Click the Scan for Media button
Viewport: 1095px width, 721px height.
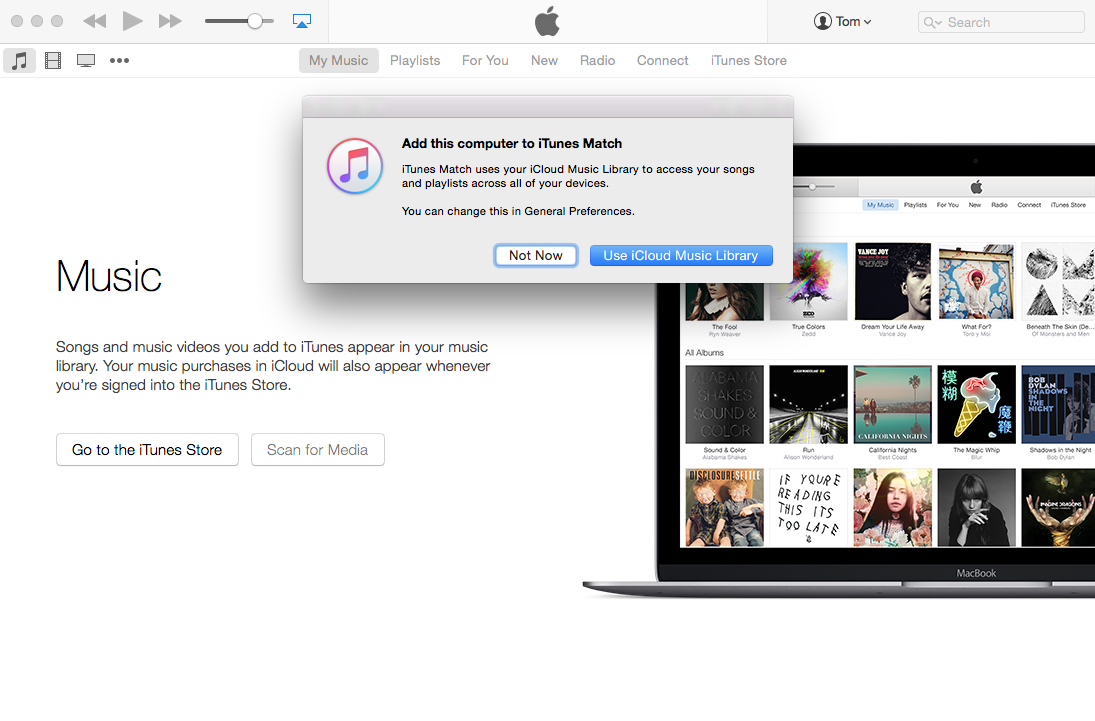[318, 449]
